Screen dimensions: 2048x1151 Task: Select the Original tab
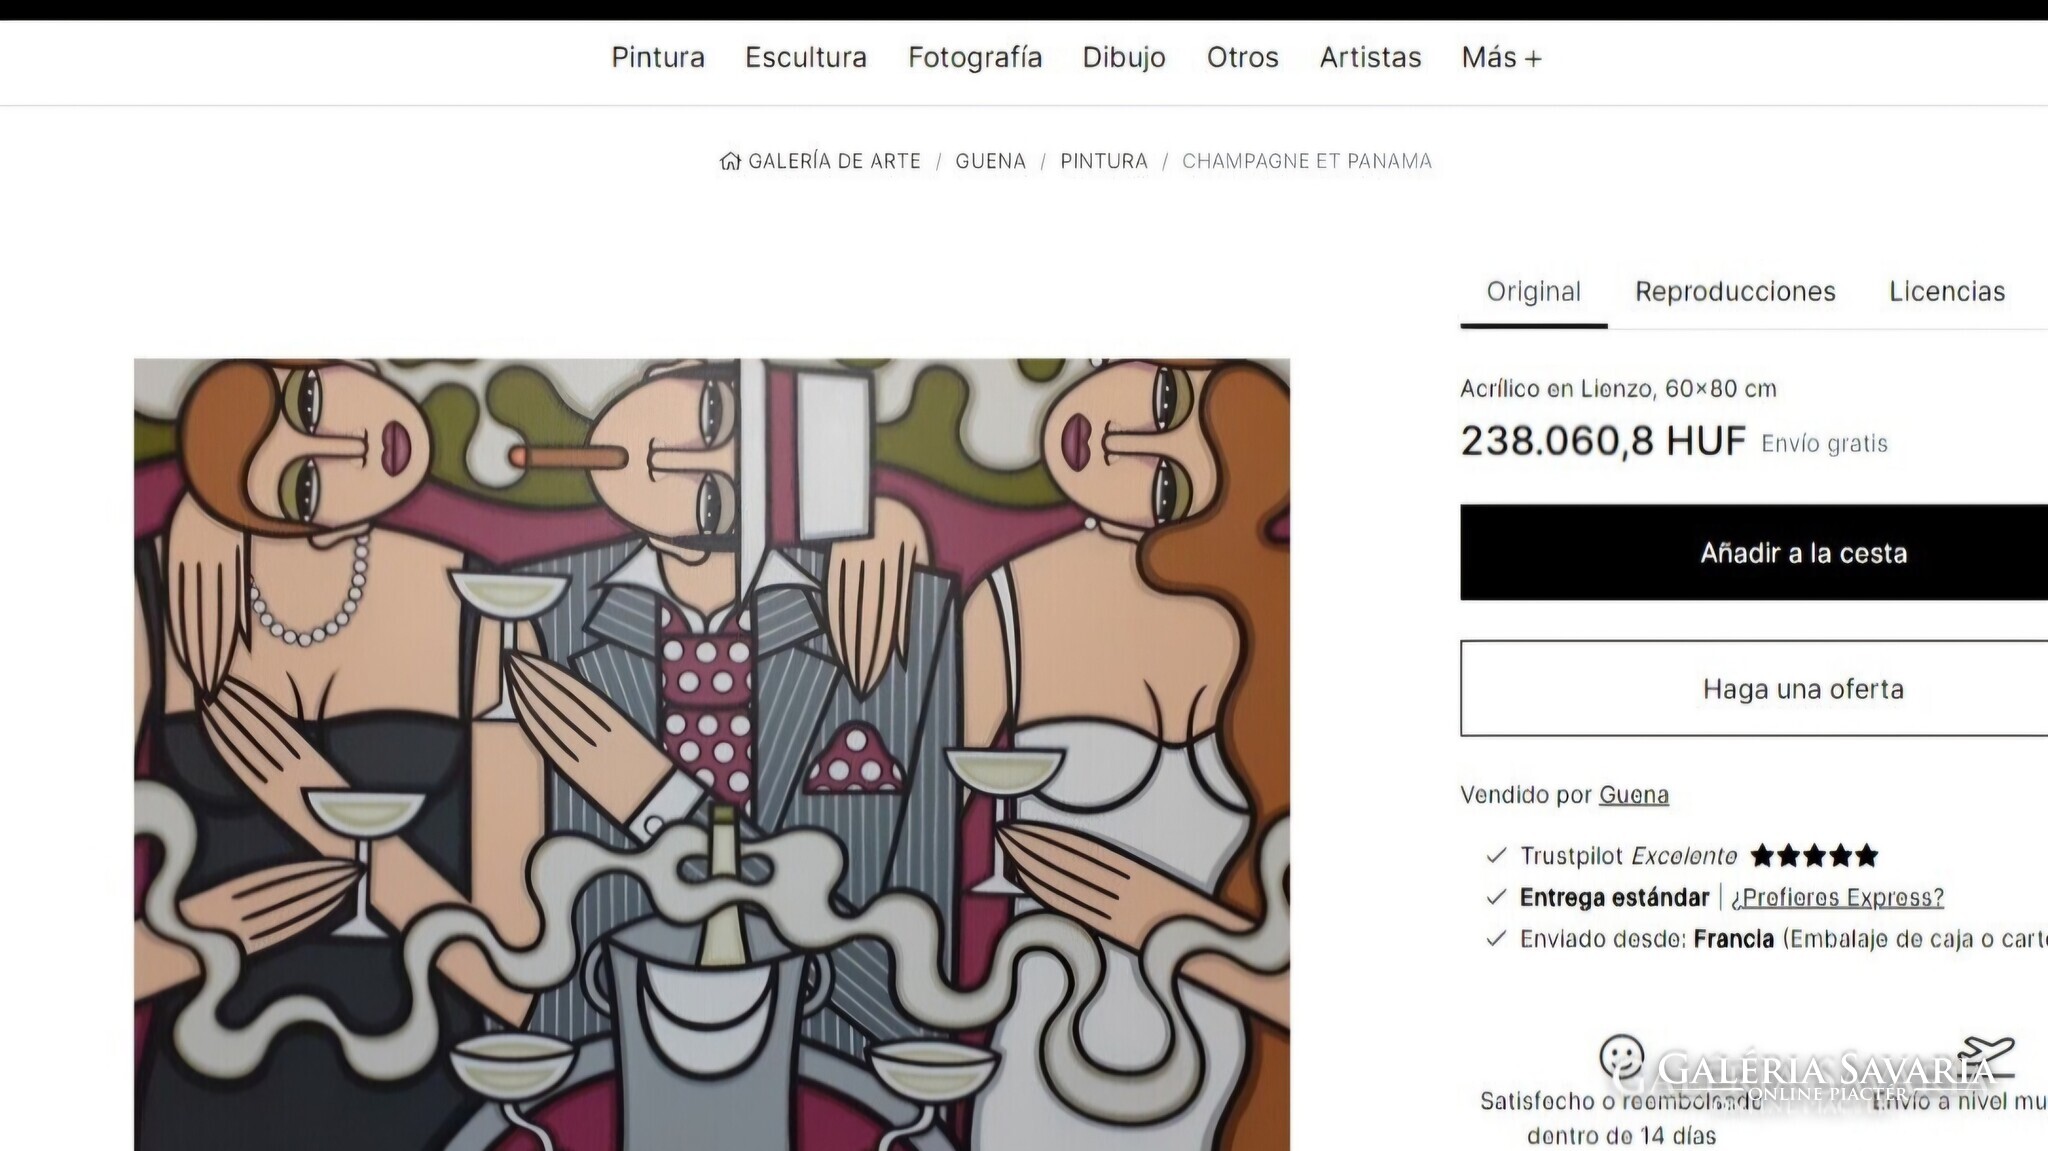point(1533,292)
